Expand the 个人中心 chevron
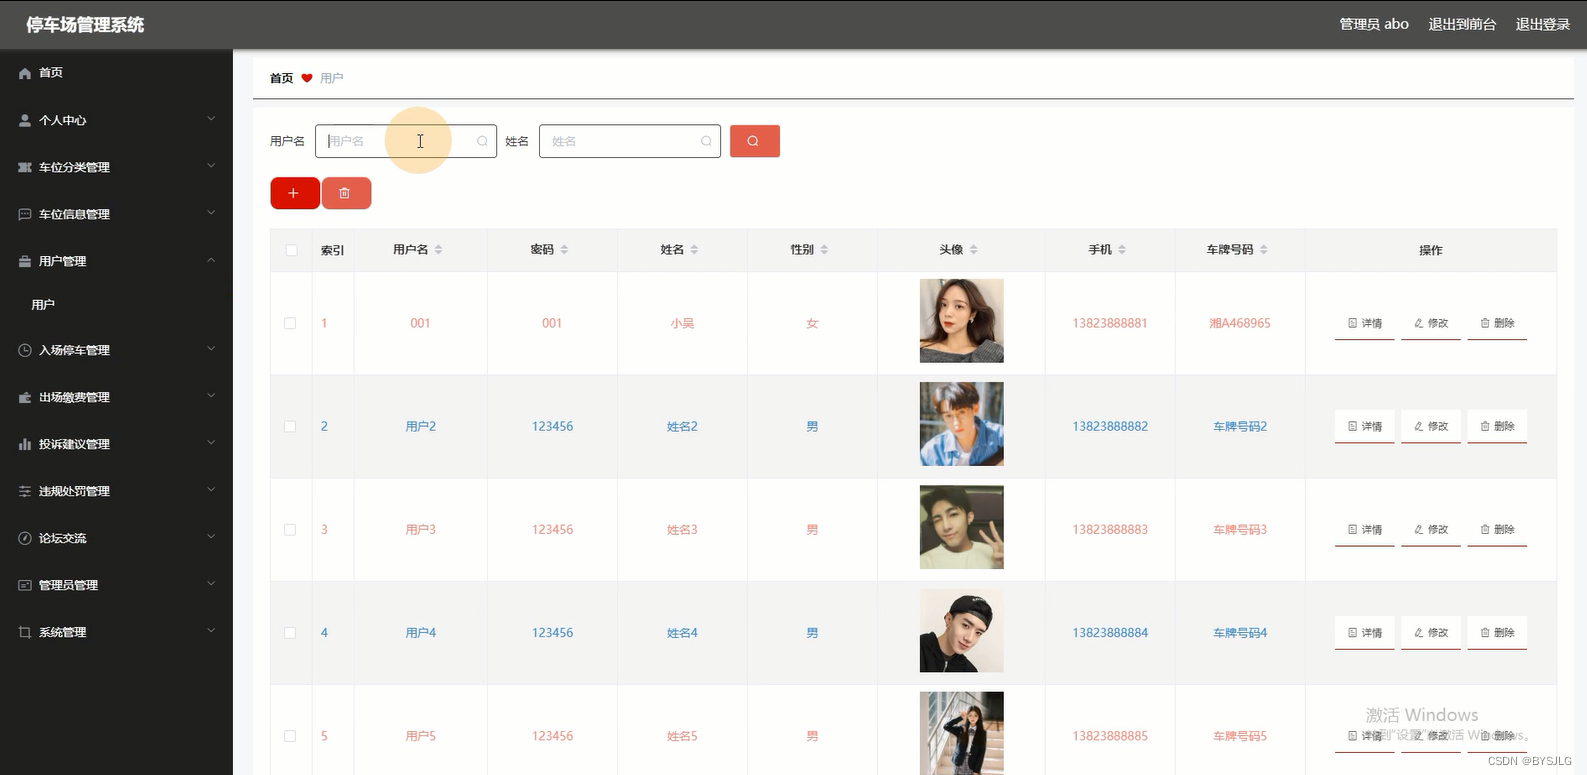Image resolution: width=1587 pixels, height=775 pixels. (x=211, y=119)
